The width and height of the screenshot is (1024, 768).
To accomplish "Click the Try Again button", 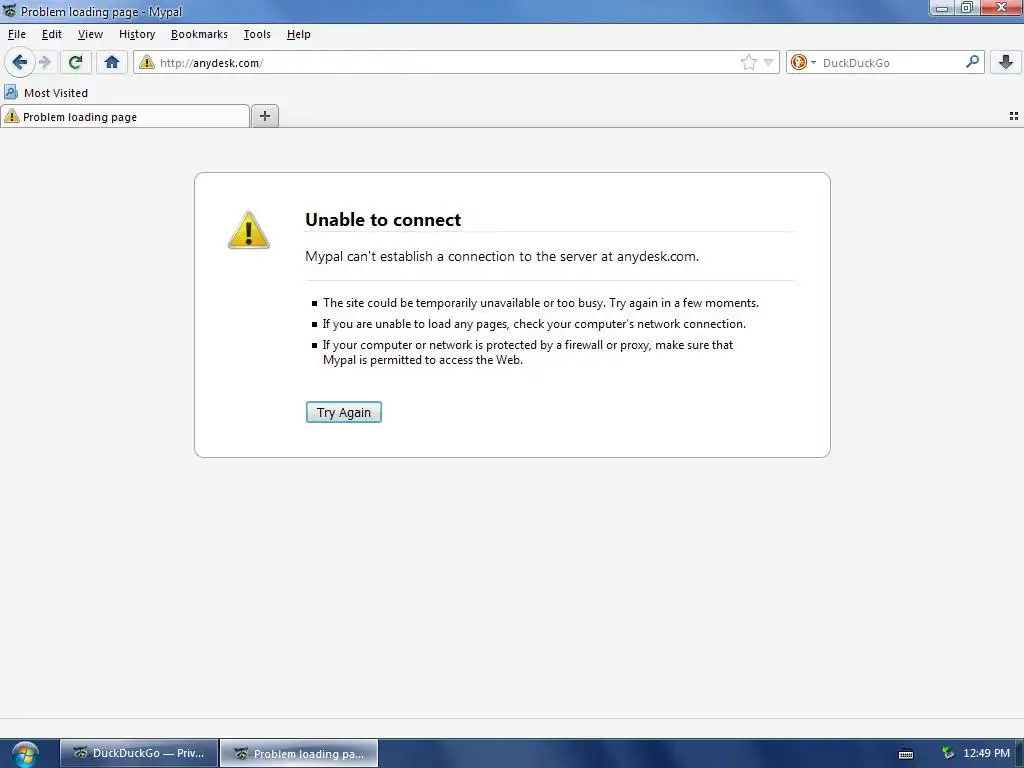I will 344,412.
